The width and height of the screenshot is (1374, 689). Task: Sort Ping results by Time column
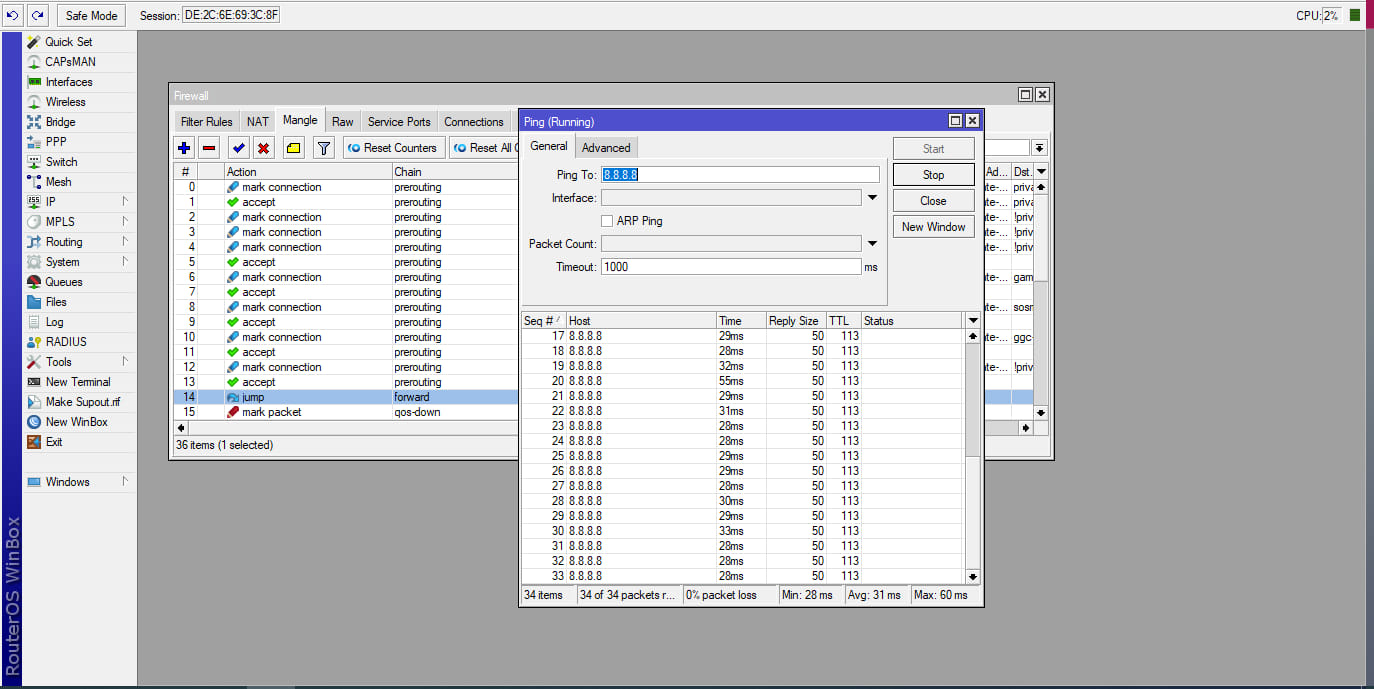(x=740, y=321)
